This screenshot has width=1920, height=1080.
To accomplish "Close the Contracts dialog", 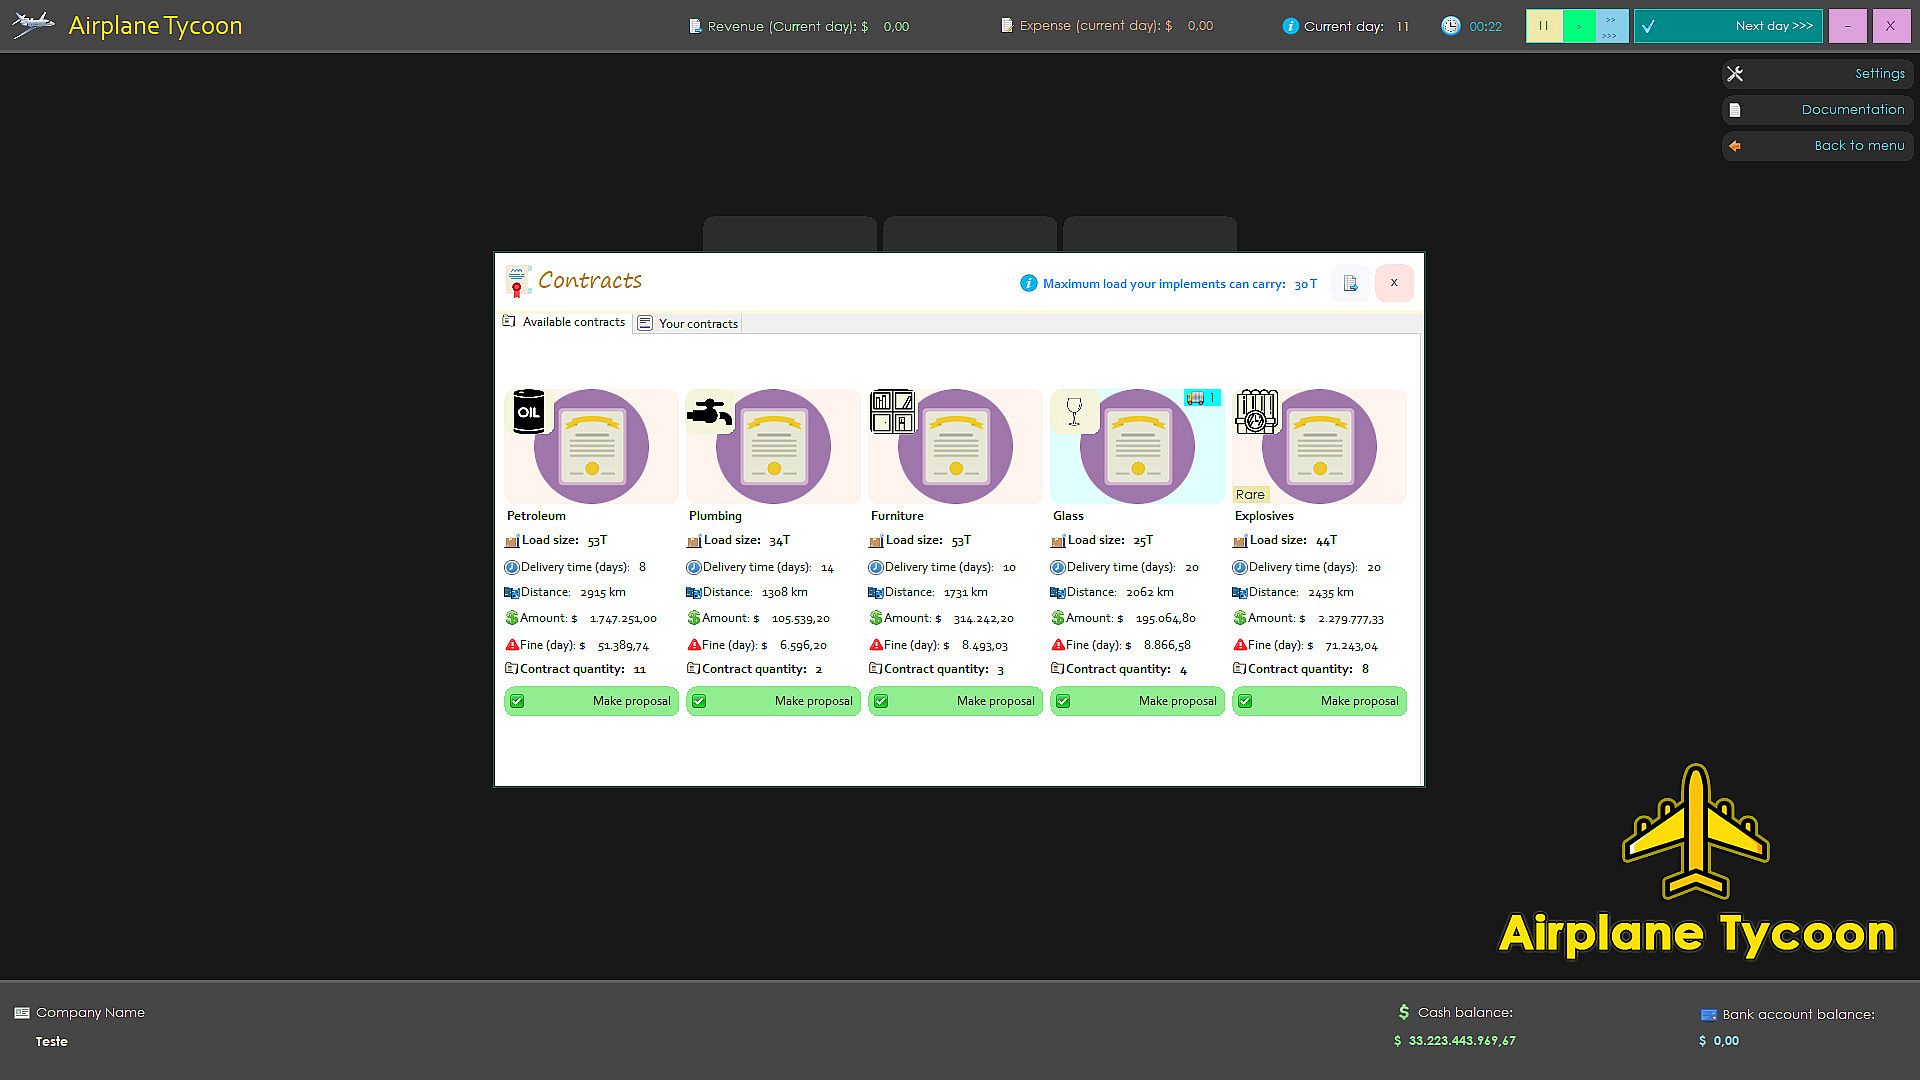I will [x=1394, y=283].
